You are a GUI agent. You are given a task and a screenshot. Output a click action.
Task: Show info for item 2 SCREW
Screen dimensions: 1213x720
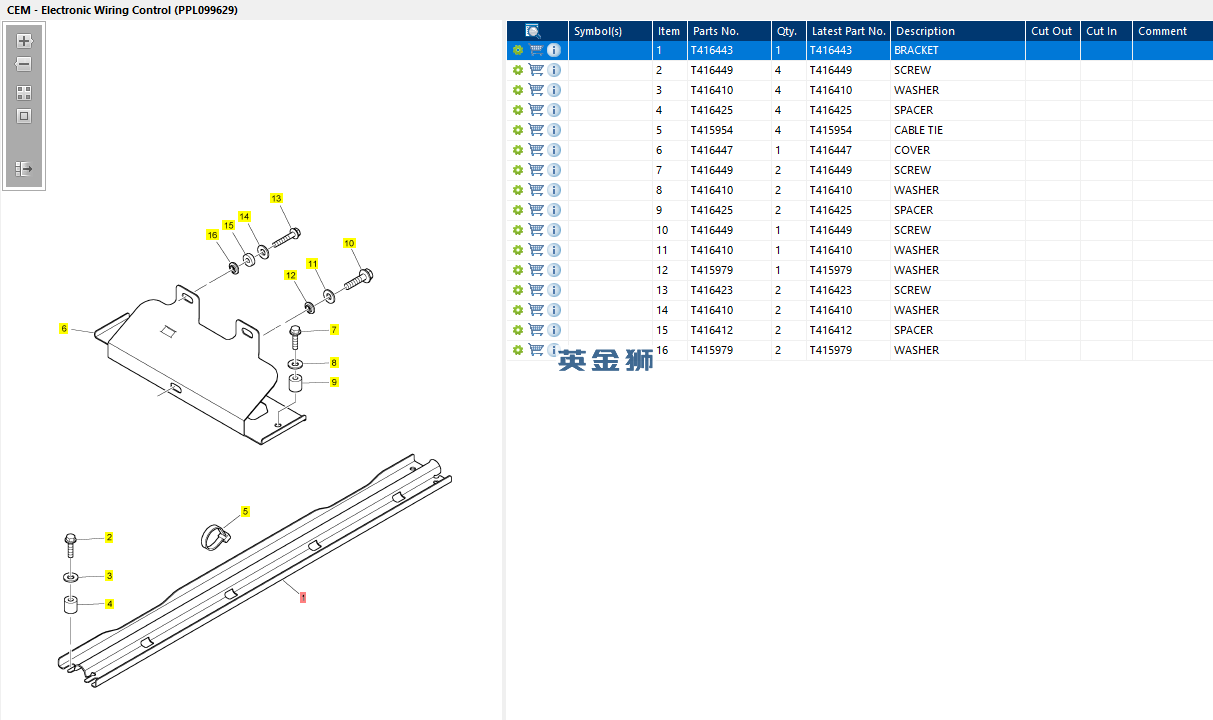click(554, 70)
